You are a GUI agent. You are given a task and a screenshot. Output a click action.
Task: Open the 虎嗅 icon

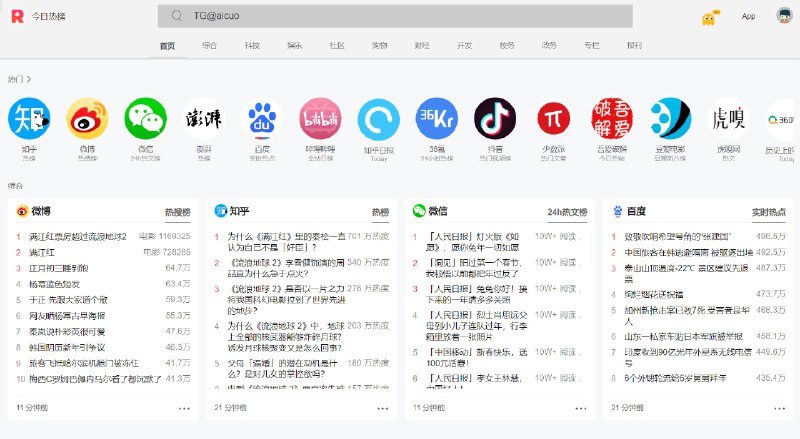click(x=728, y=119)
